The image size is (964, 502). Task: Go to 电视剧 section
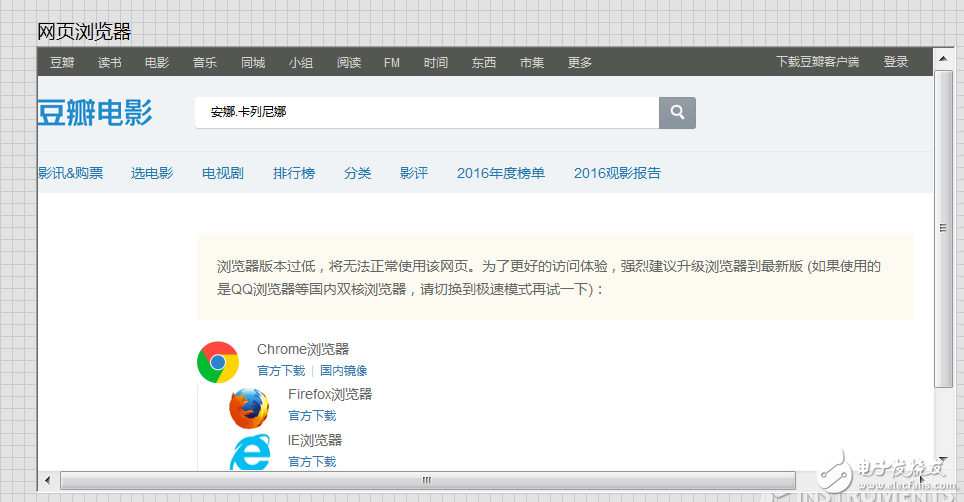coord(223,173)
